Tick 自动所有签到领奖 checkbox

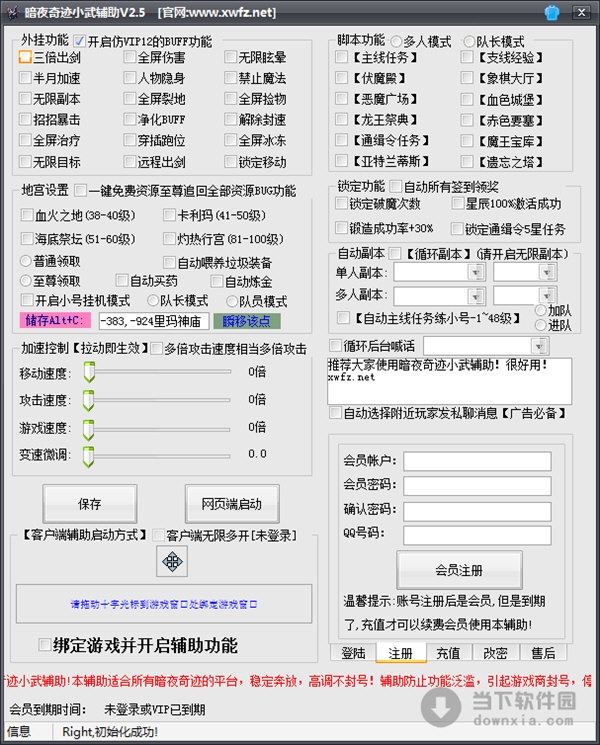tap(395, 186)
